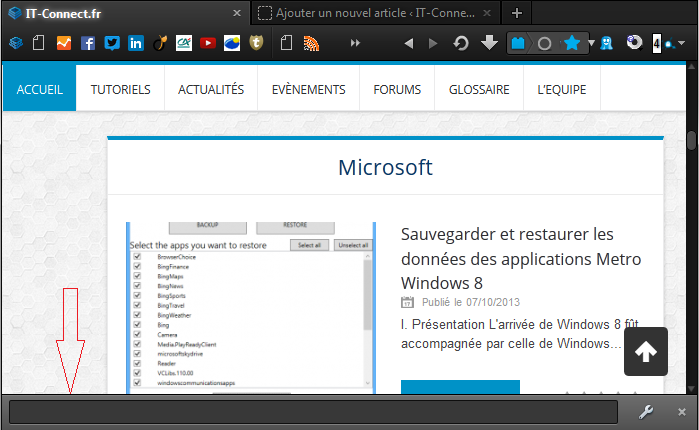Expand the bookmarks toolbar overflow chevron
Image resolution: width=699 pixels, height=430 pixels.
click(354, 43)
